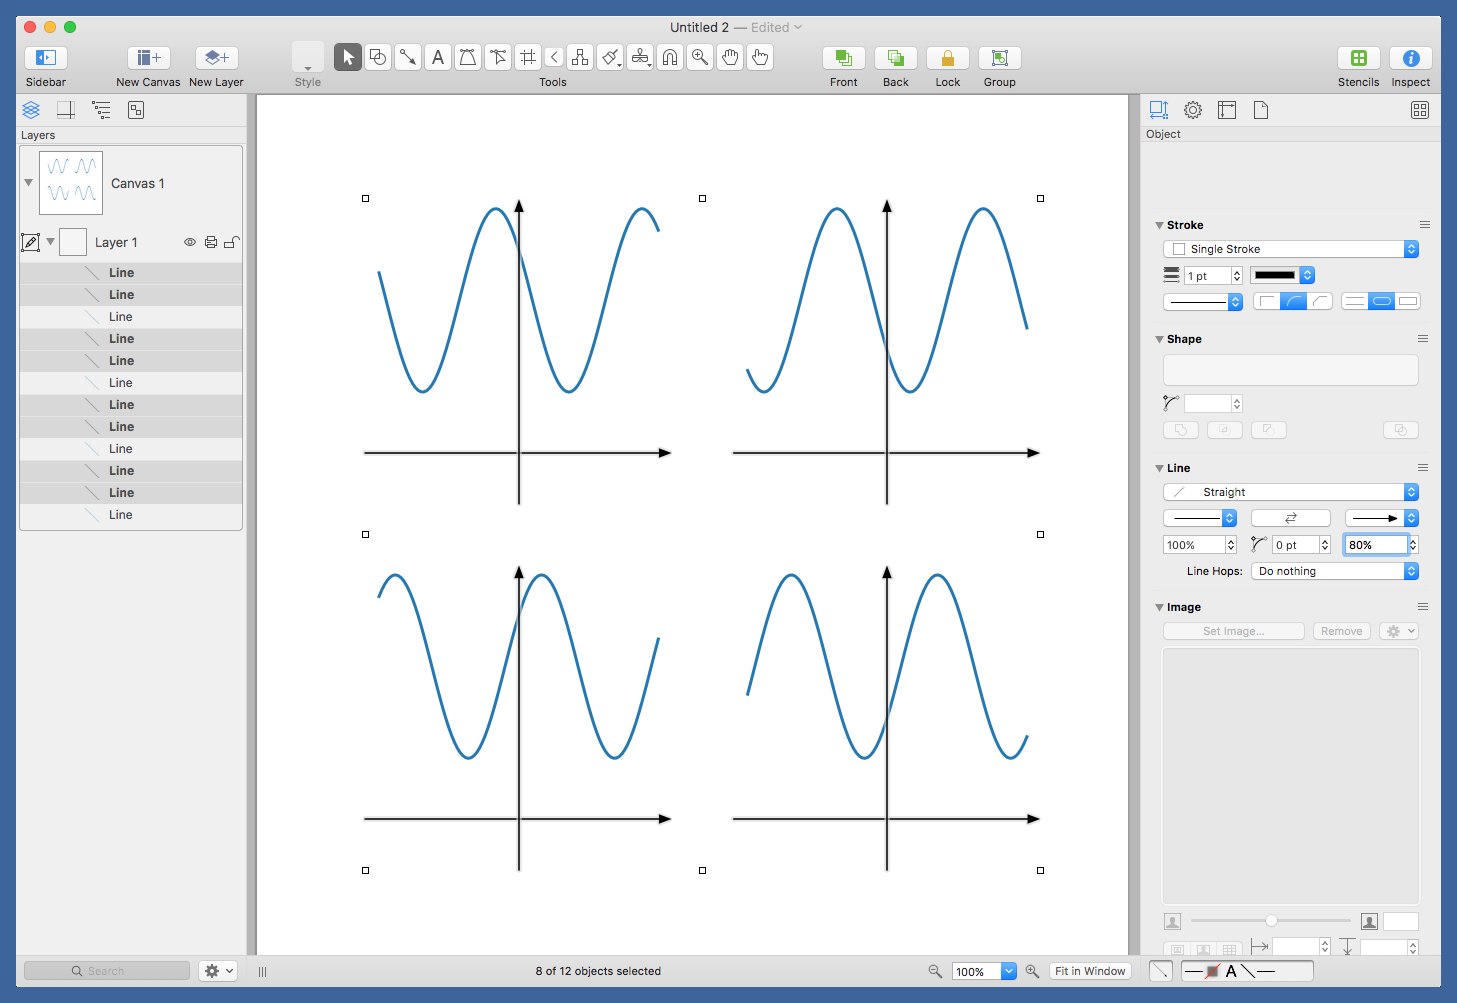The image size is (1457, 1003).
Task: Pick the Zoom magnifier tool
Action: (700, 58)
